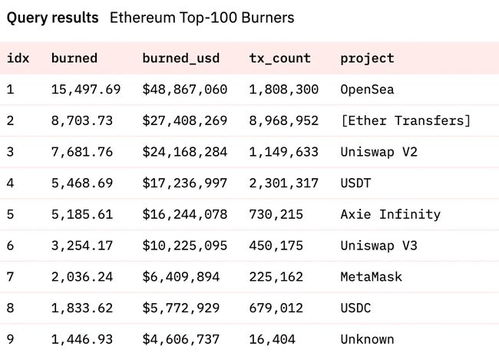
Task: Select the 8,968,952 tx_count value
Action: click(284, 121)
